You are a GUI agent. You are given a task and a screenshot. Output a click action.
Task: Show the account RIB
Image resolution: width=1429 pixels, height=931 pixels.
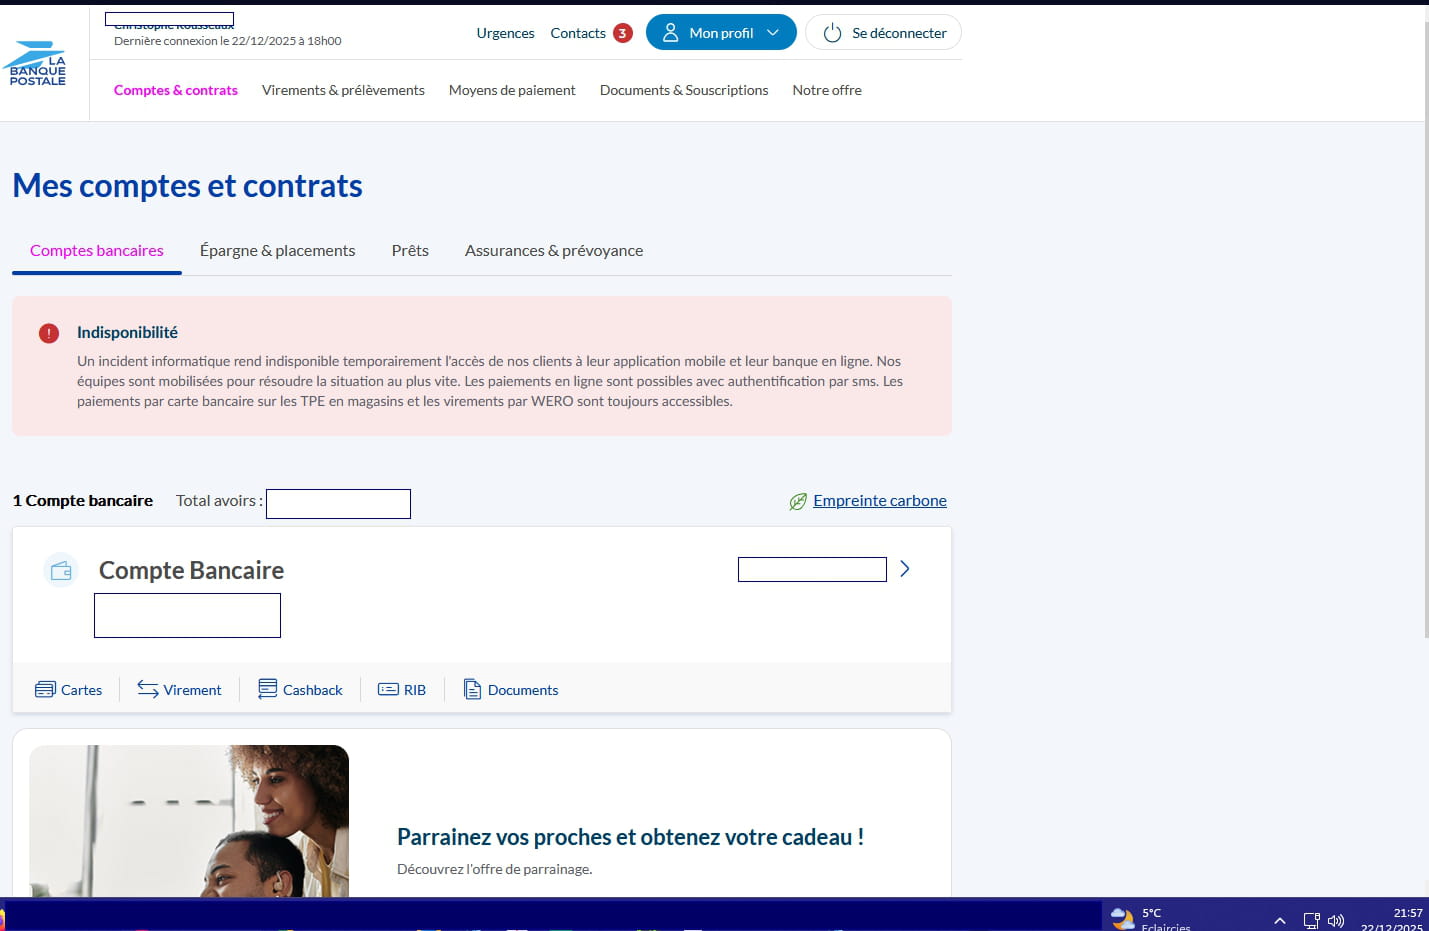click(x=402, y=690)
